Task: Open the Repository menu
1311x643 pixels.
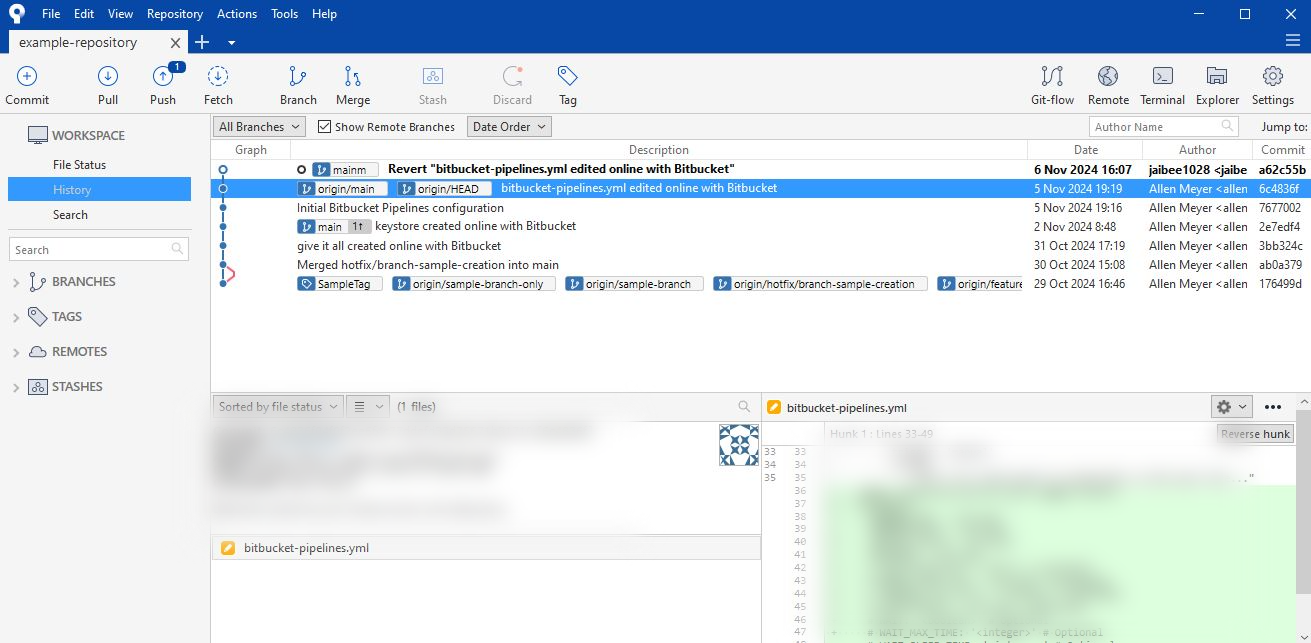Action: click(x=174, y=14)
